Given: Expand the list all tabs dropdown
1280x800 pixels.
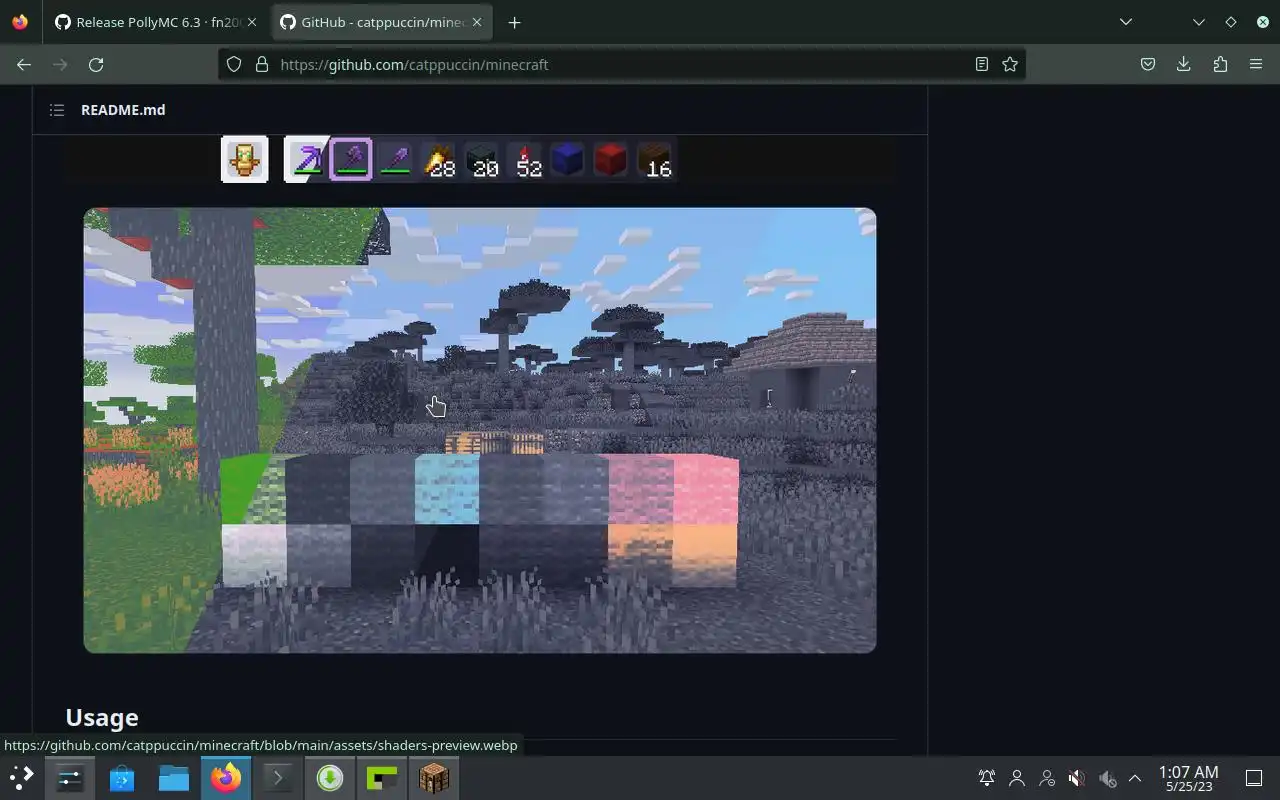Looking at the screenshot, I should [x=1126, y=22].
